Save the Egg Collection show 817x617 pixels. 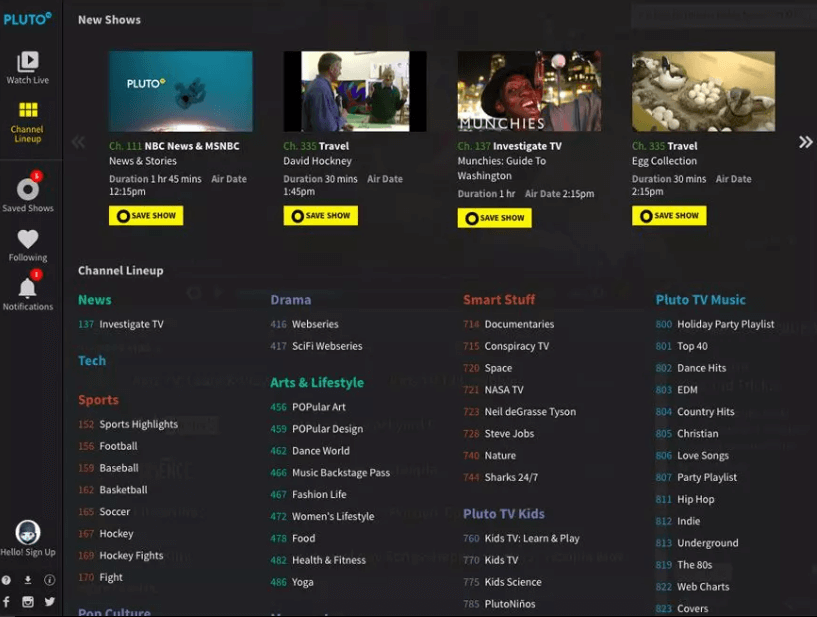[x=669, y=216]
